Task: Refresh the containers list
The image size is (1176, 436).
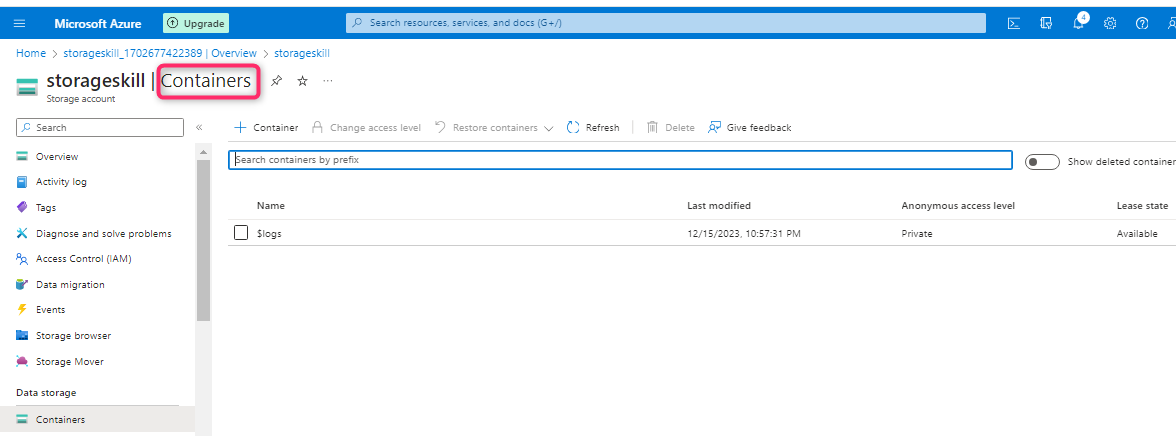Action: [x=592, y=128]
